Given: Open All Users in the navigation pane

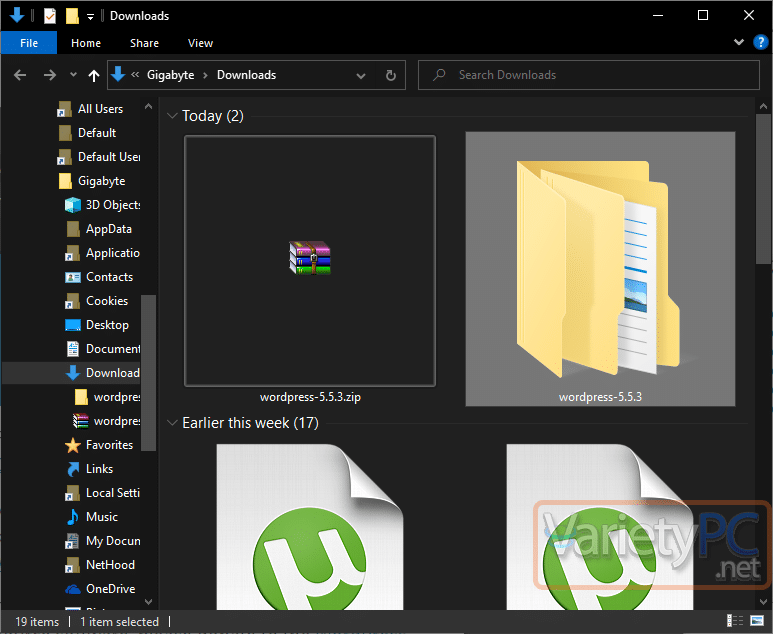Looking at the screenshot, I should pyautogui.click(x=100, y=109).
